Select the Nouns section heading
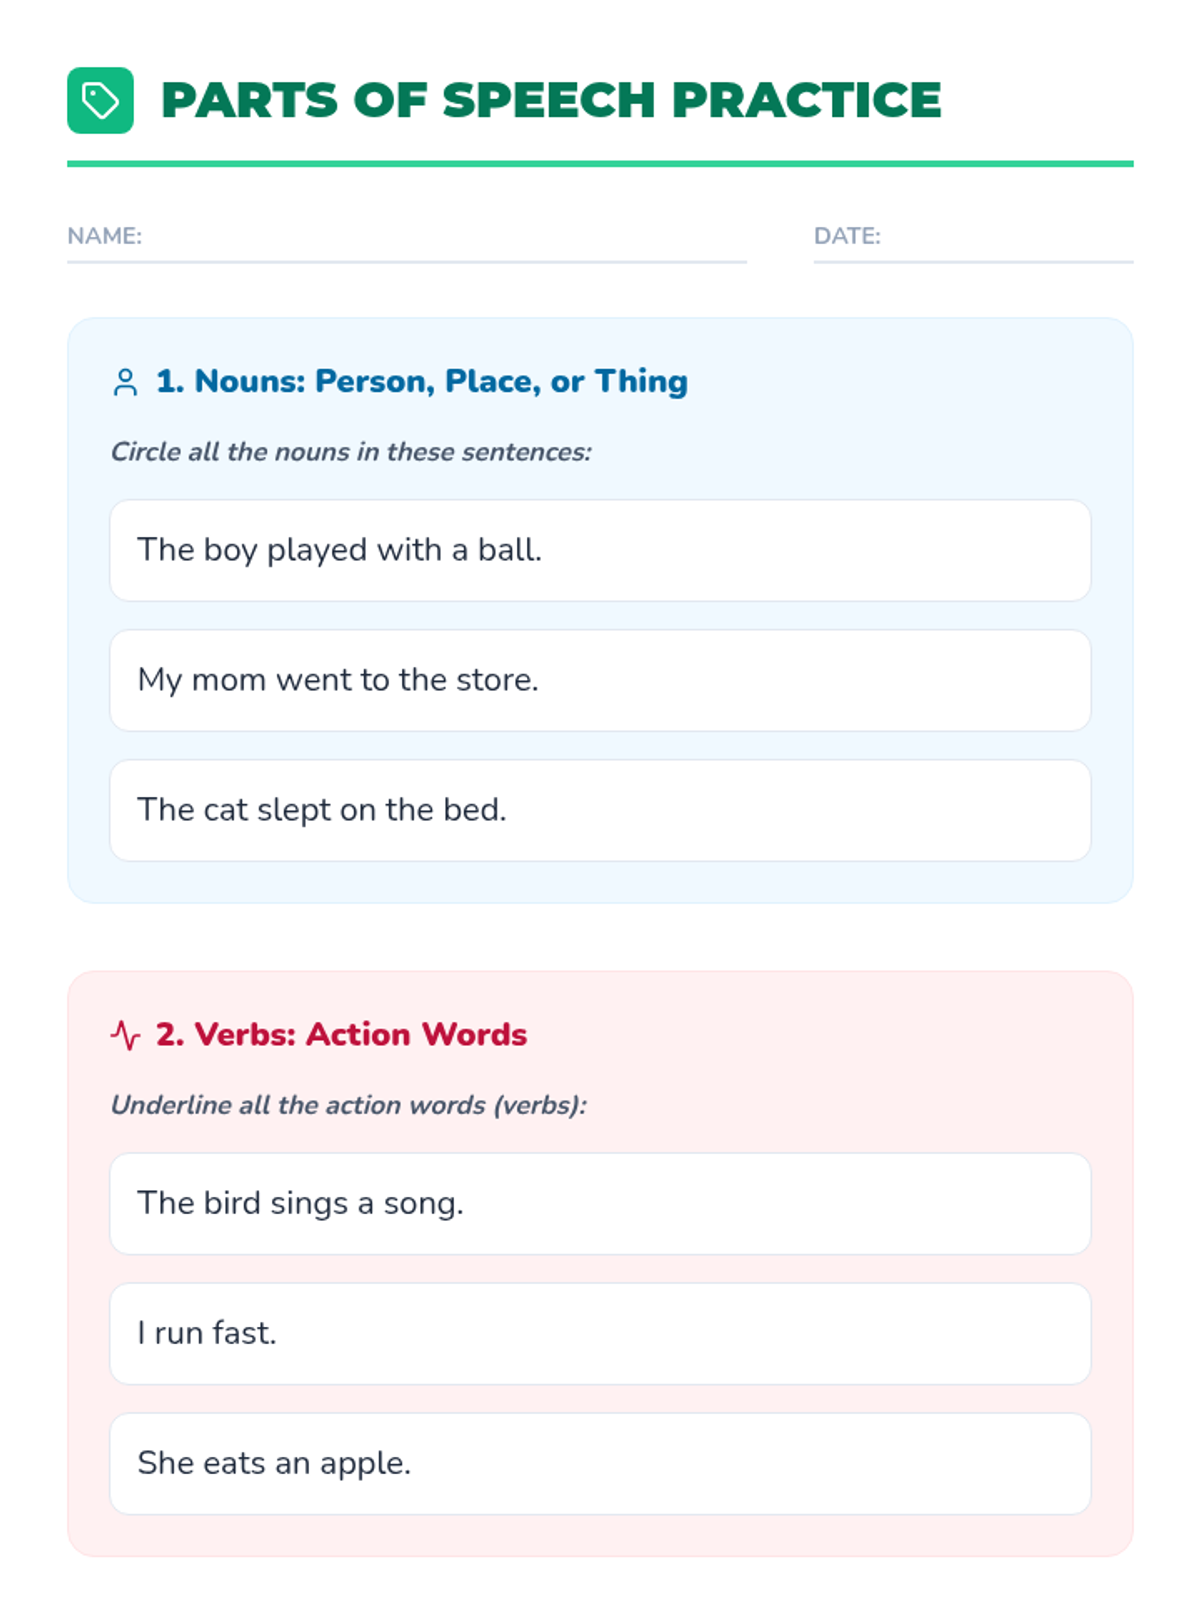This screenshot has height=1600, width=1200. coord(421,381)
